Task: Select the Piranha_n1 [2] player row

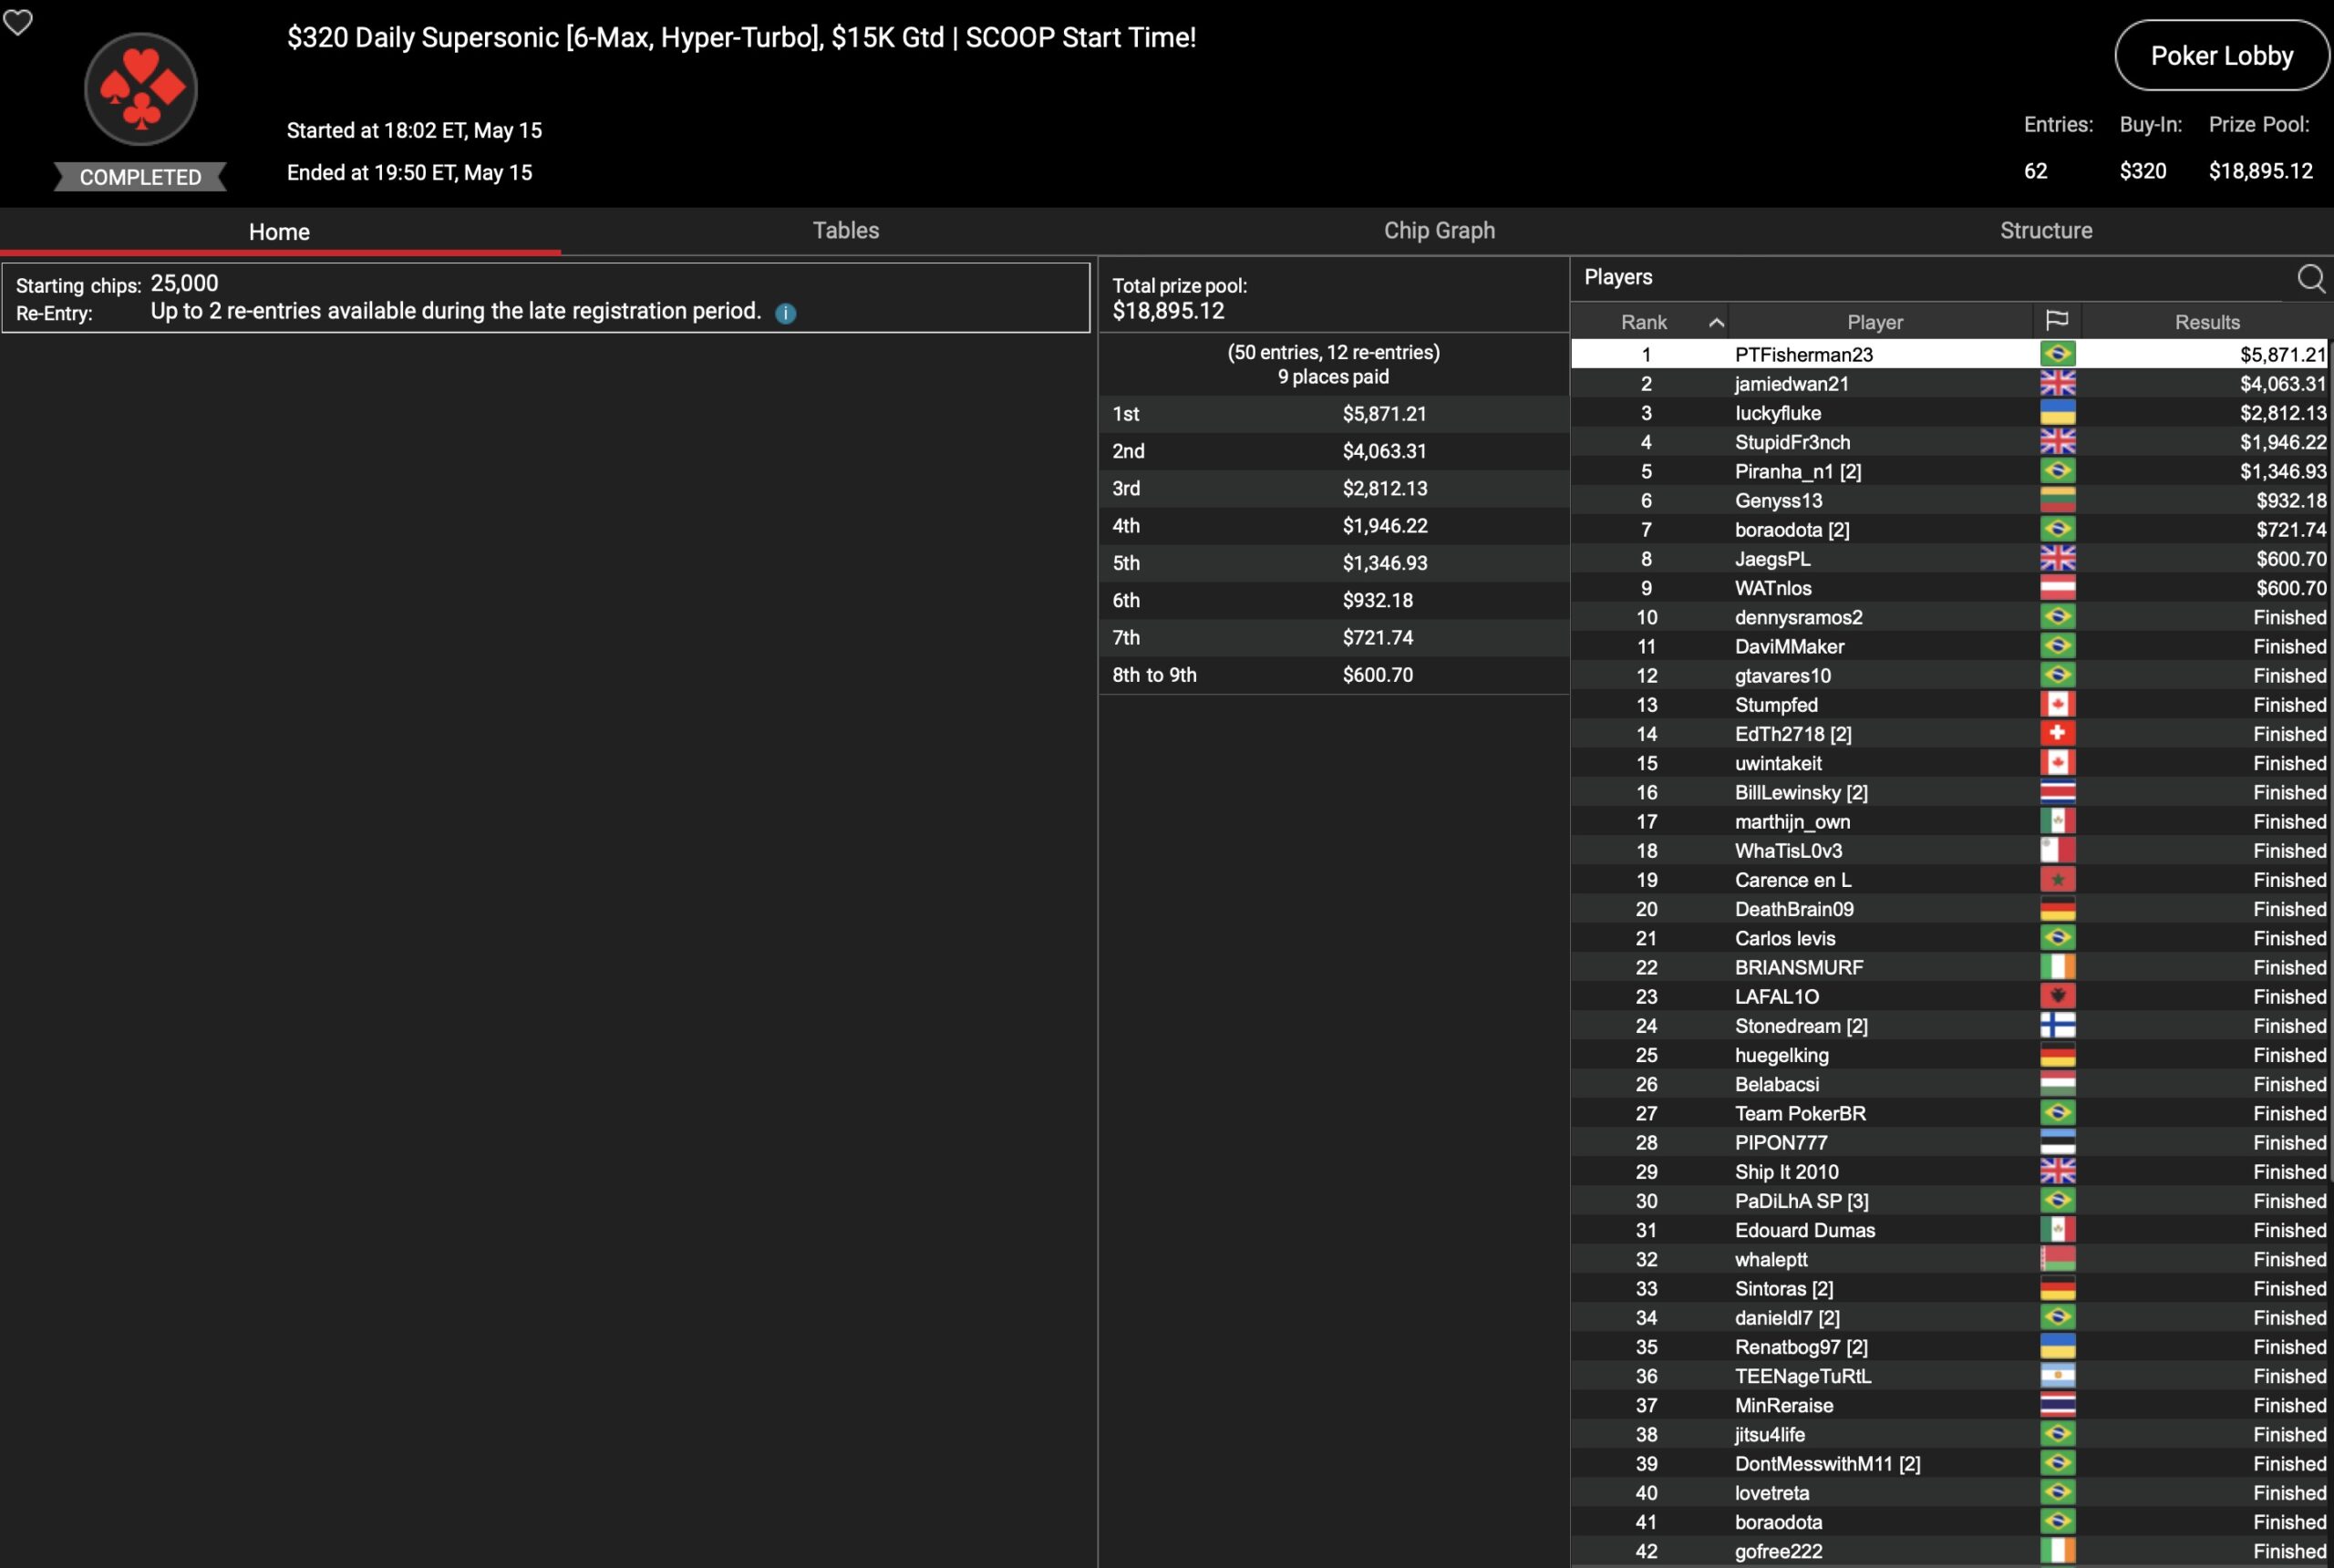Action: click(1797, 471)
